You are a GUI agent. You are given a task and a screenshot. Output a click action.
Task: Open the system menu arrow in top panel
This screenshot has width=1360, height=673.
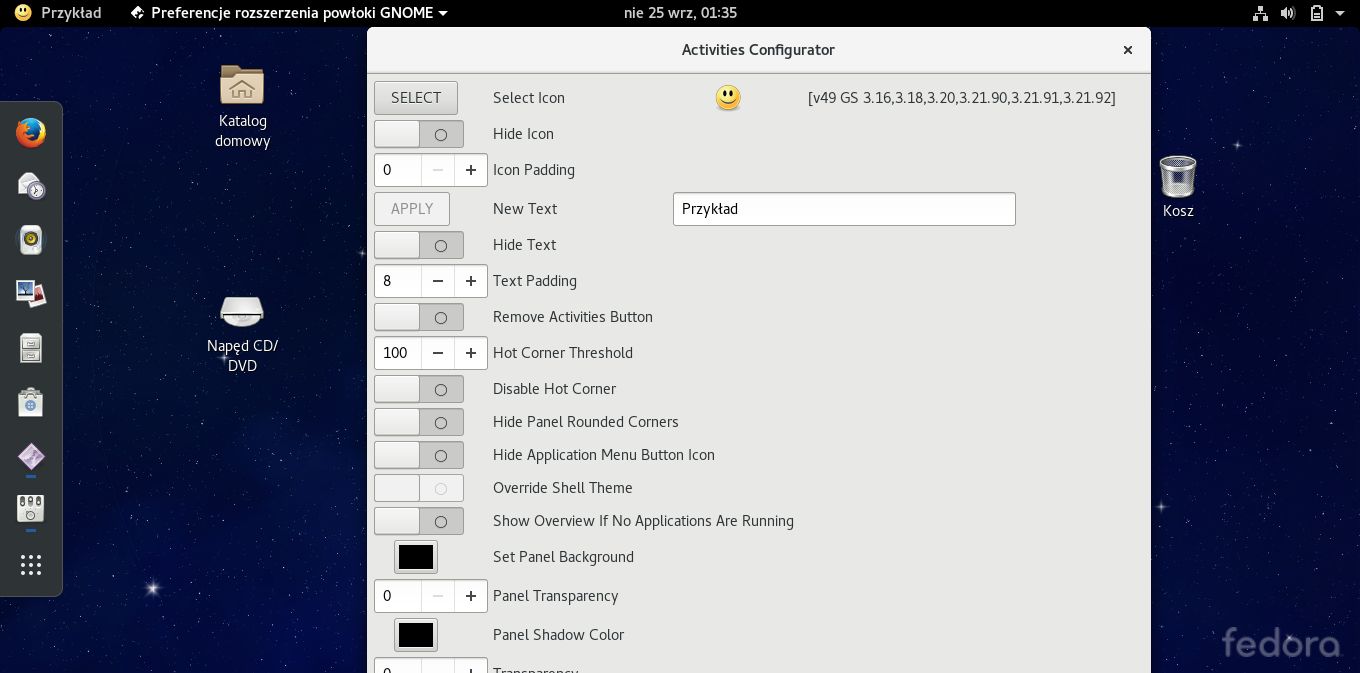click(x=1340, y=13)
